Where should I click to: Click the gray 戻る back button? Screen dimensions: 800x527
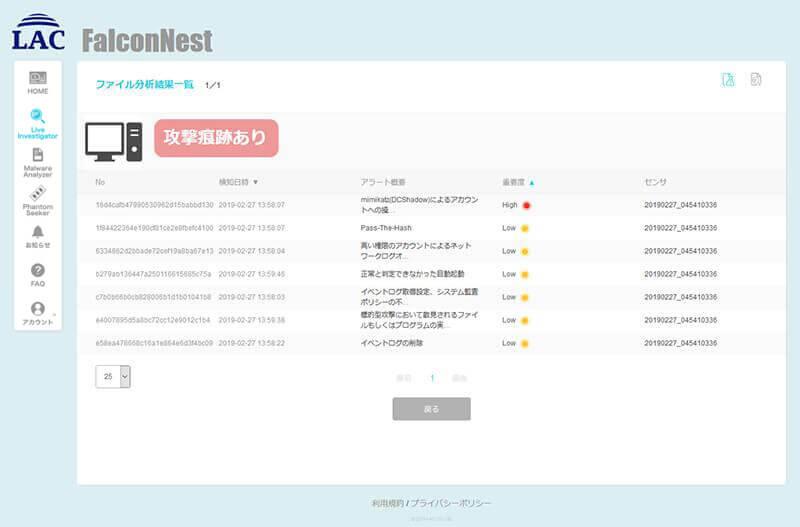(432, 409)
